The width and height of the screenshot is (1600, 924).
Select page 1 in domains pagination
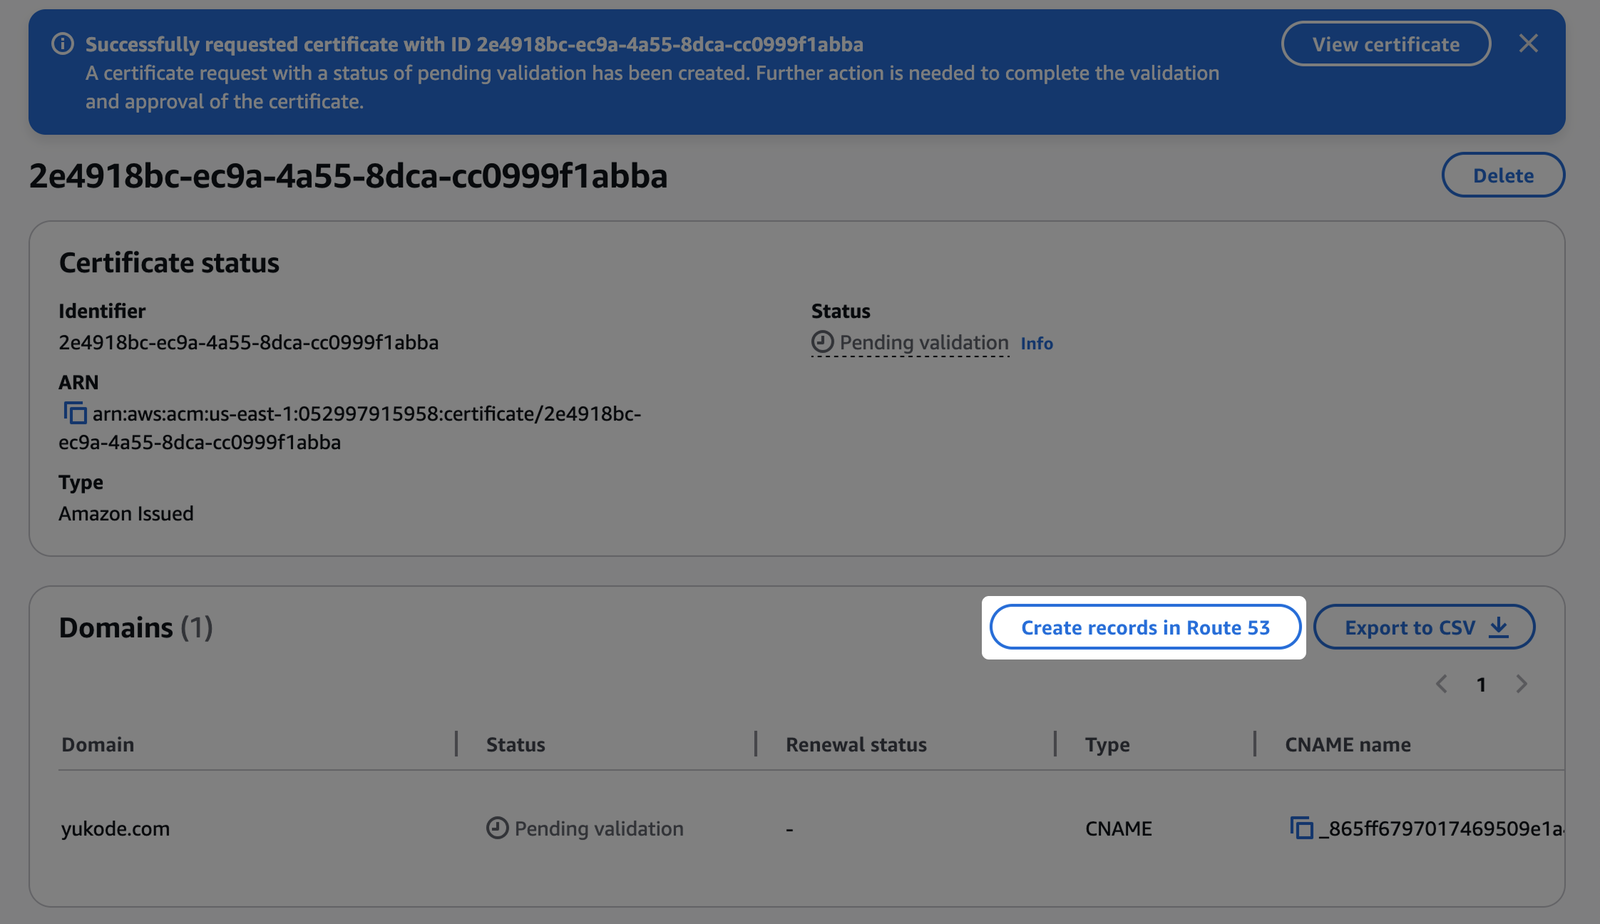[x=1481, y=685]
